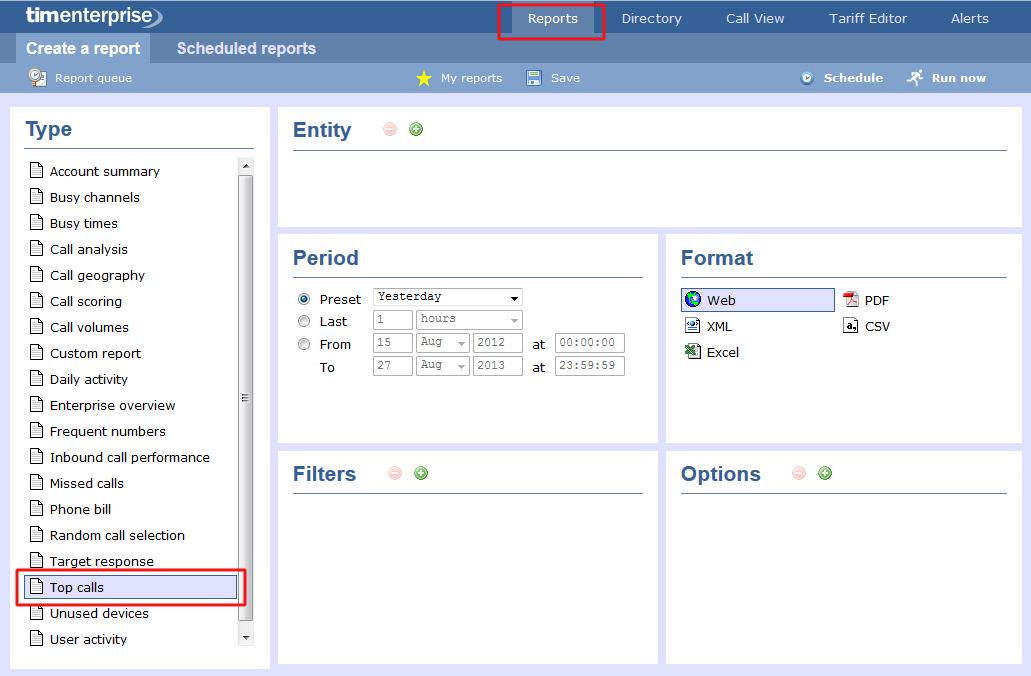Click the green add icon beside Options
1031x676 pixels.
(x=825, y=473)
